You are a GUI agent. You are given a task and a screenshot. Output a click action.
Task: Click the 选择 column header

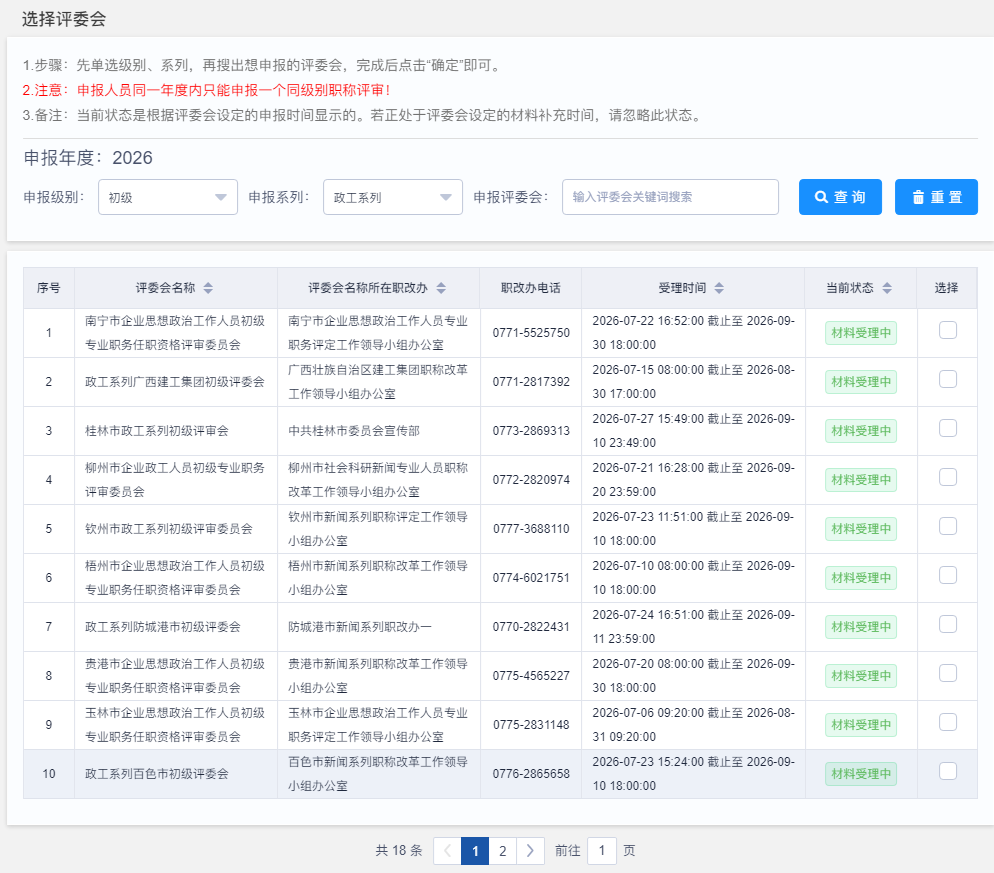pos(946,288)
